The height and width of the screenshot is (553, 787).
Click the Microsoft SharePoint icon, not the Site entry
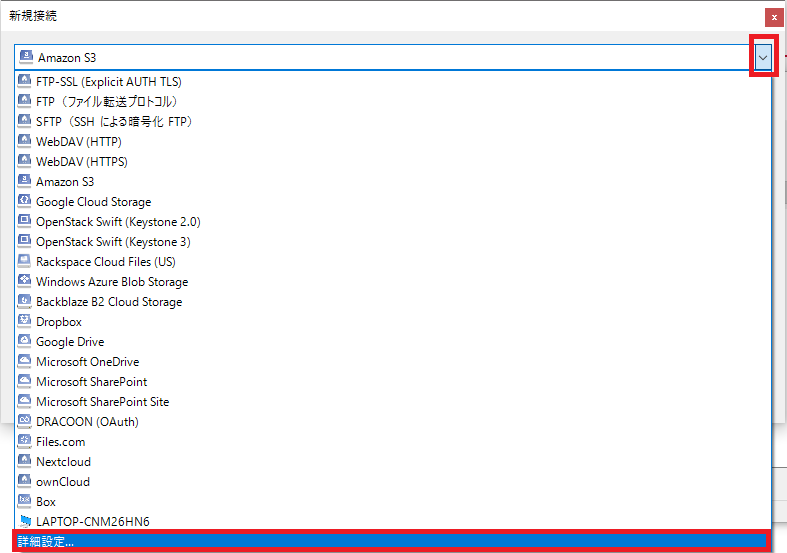tap(24, 381)
